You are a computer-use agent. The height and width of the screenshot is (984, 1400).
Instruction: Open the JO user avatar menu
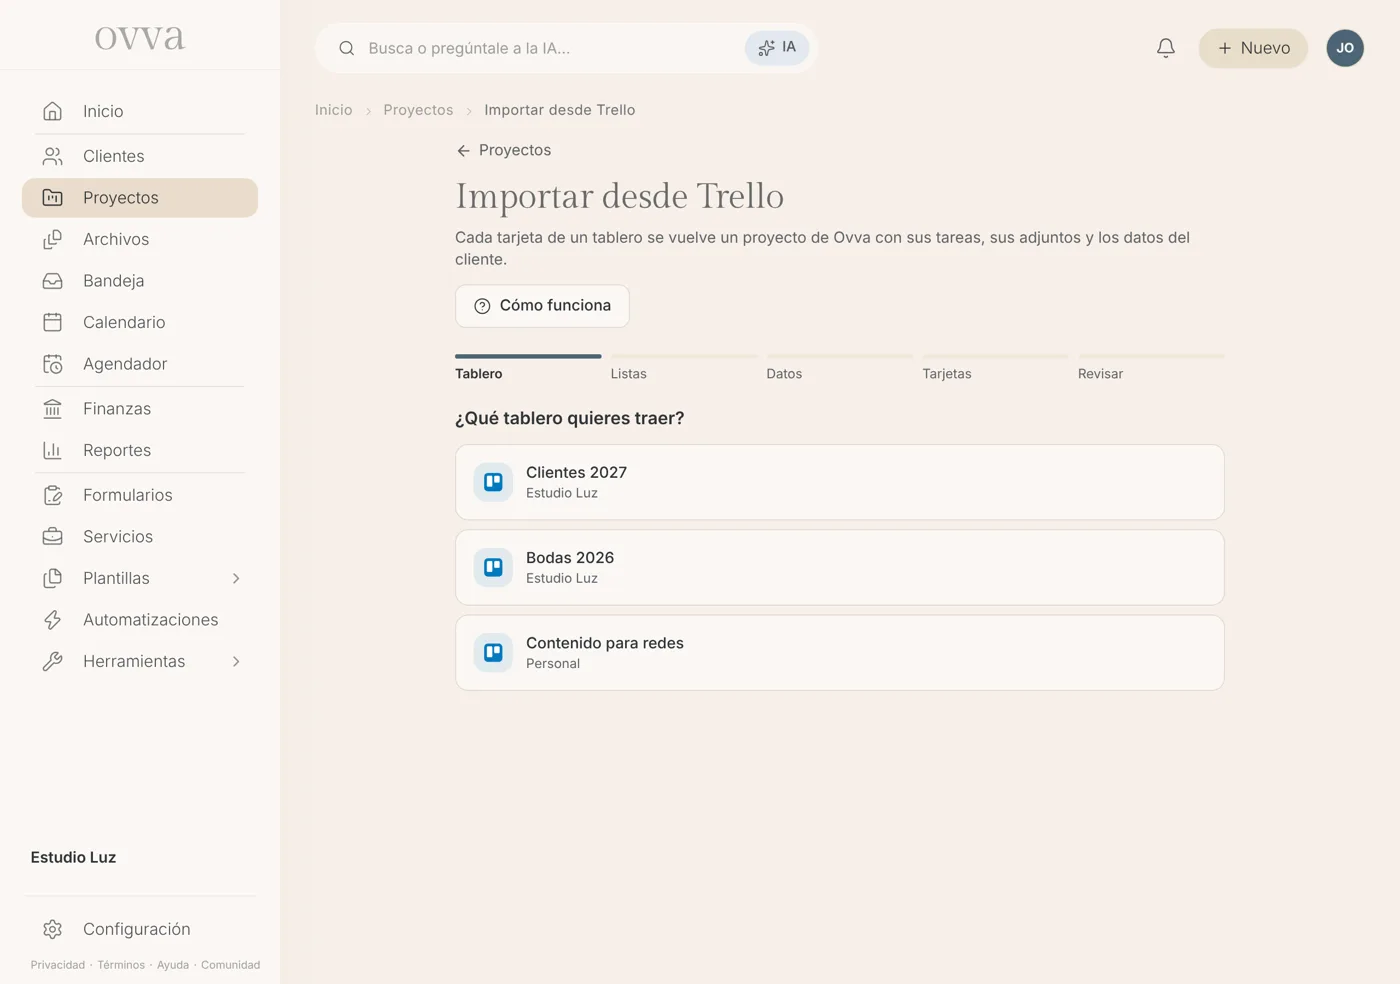(1345, 48)
